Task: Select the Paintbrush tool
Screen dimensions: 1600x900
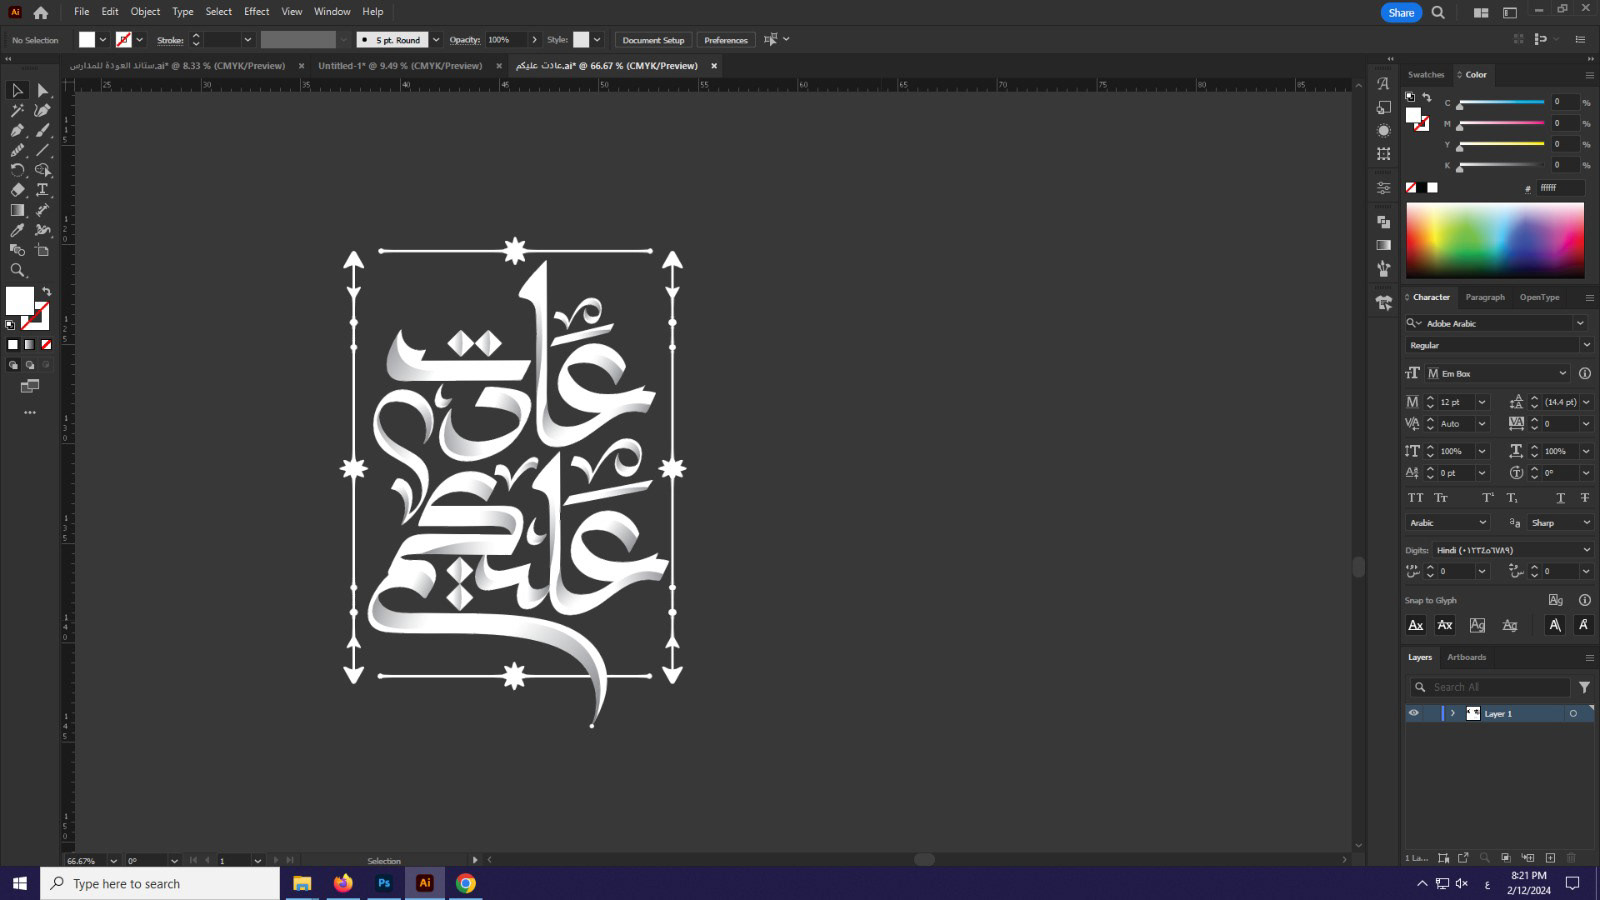Action: pos(42,130)
